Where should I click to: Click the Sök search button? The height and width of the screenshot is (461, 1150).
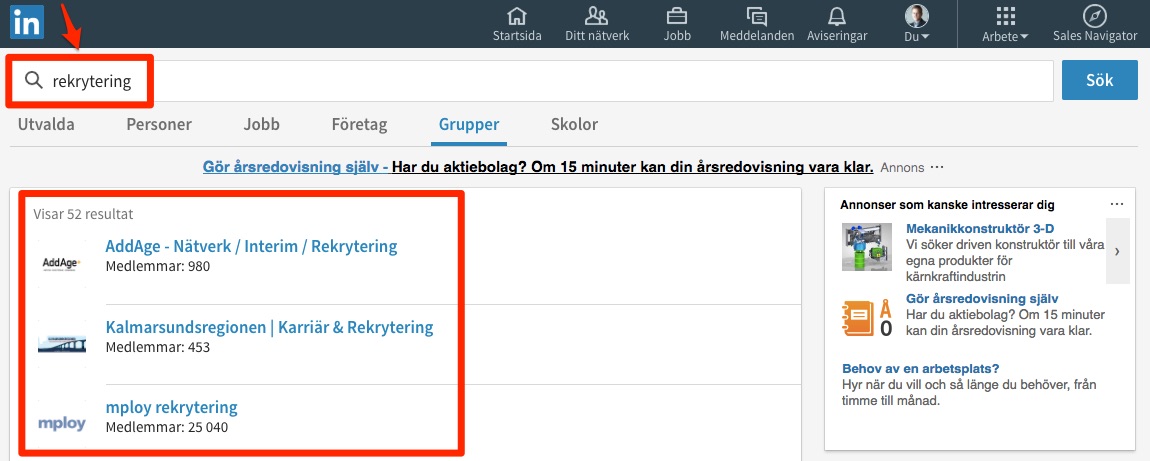[x=1099, y=81]
